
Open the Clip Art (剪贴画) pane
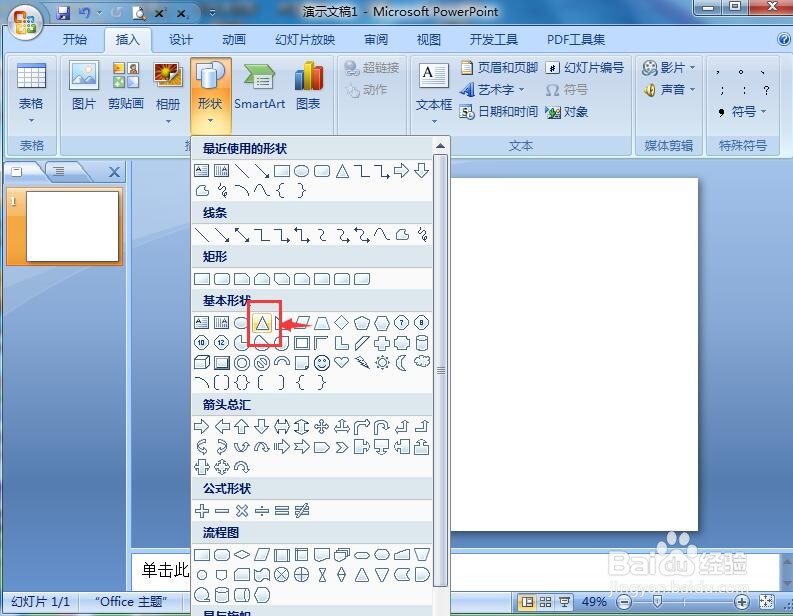point(125,85)
